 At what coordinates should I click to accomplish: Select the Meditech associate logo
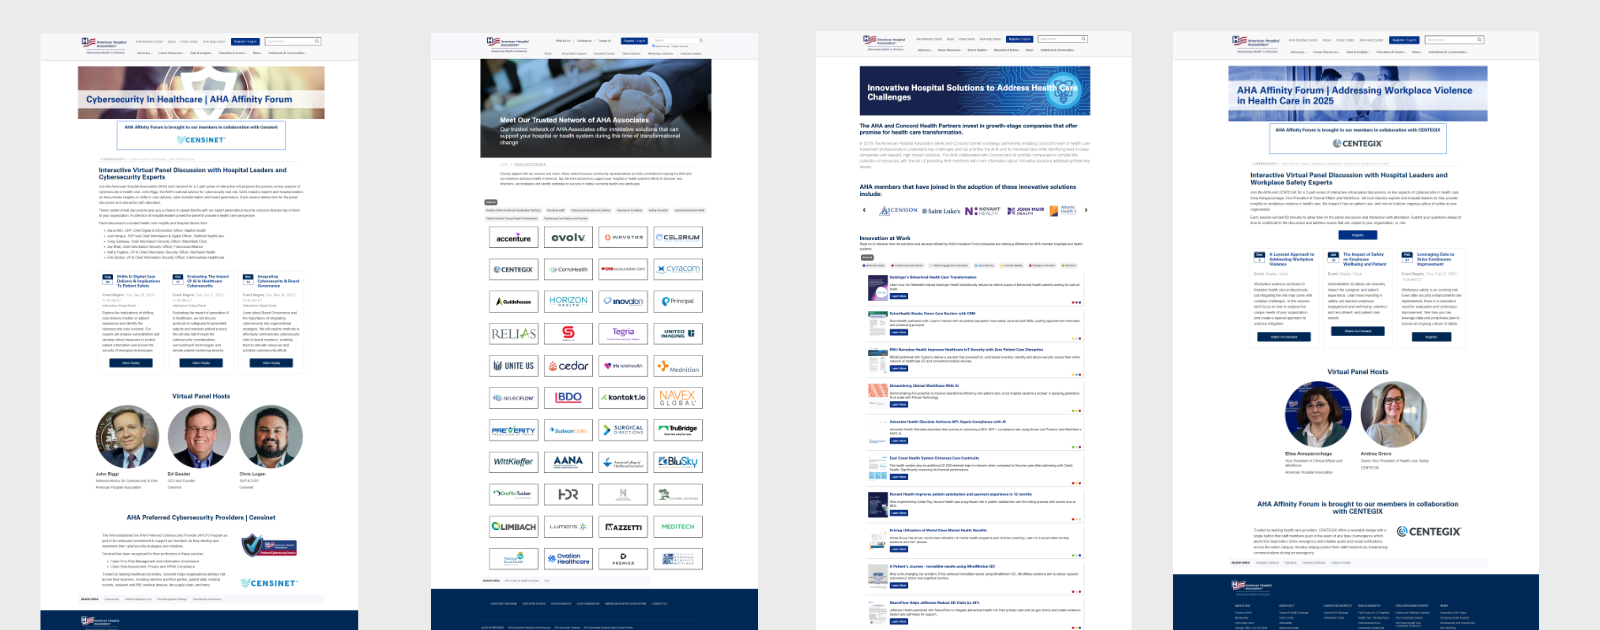pos(678,526)
